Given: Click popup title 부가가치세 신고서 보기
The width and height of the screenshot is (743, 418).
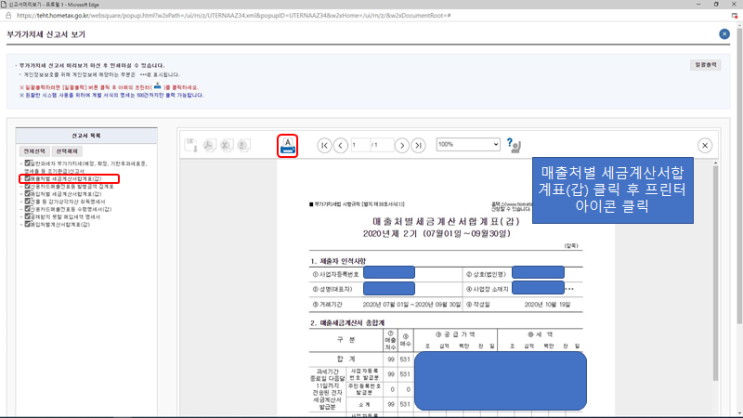Looking at the screenshot, I should [x=46, y=35].
